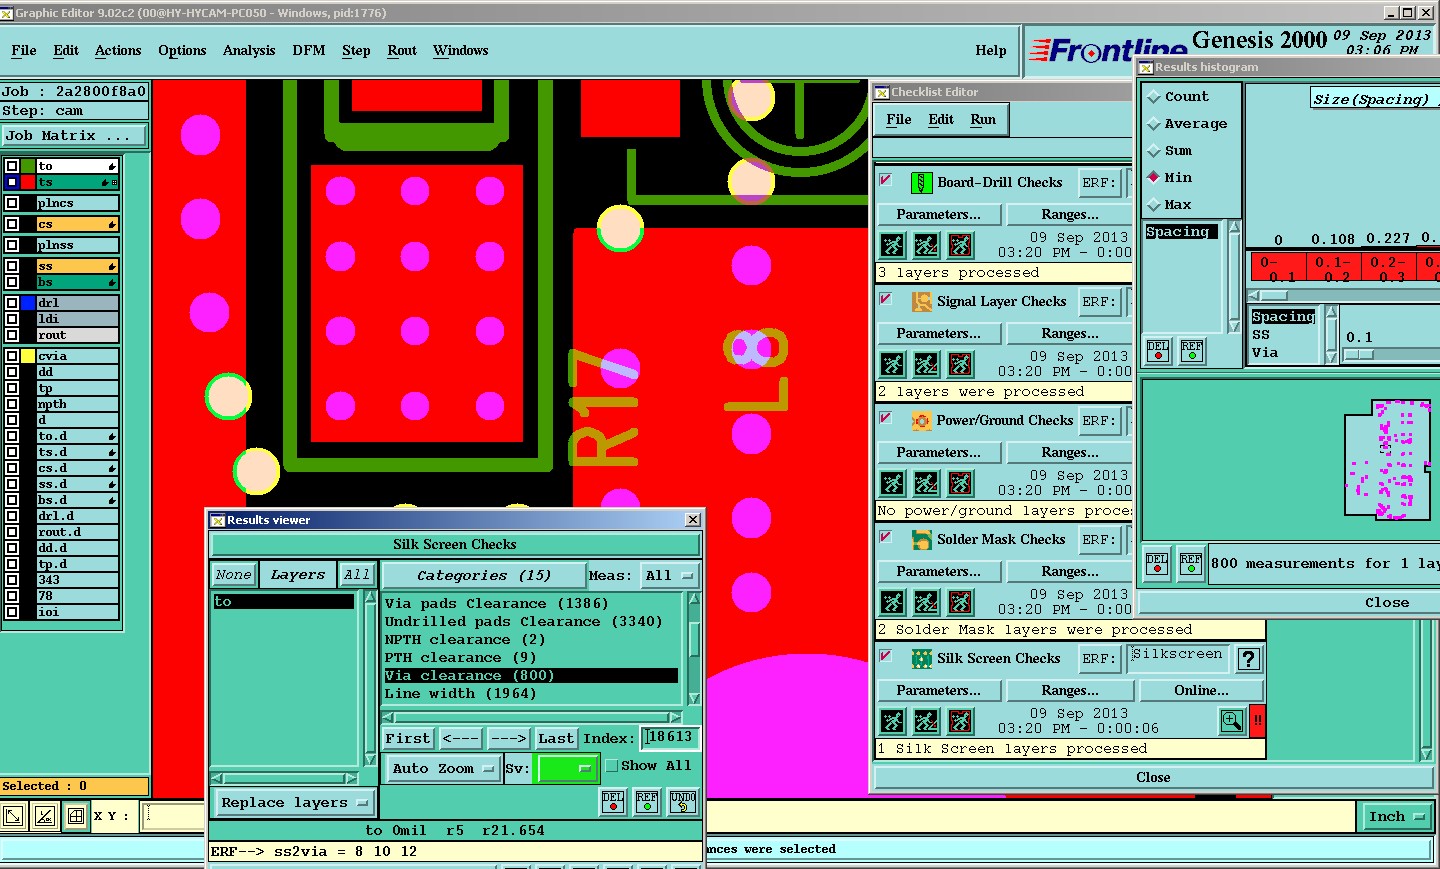Click red-outlined run icon under Signal Layer Checks
This screenshot has width=1440, height=869.
(x=960, y=364)
